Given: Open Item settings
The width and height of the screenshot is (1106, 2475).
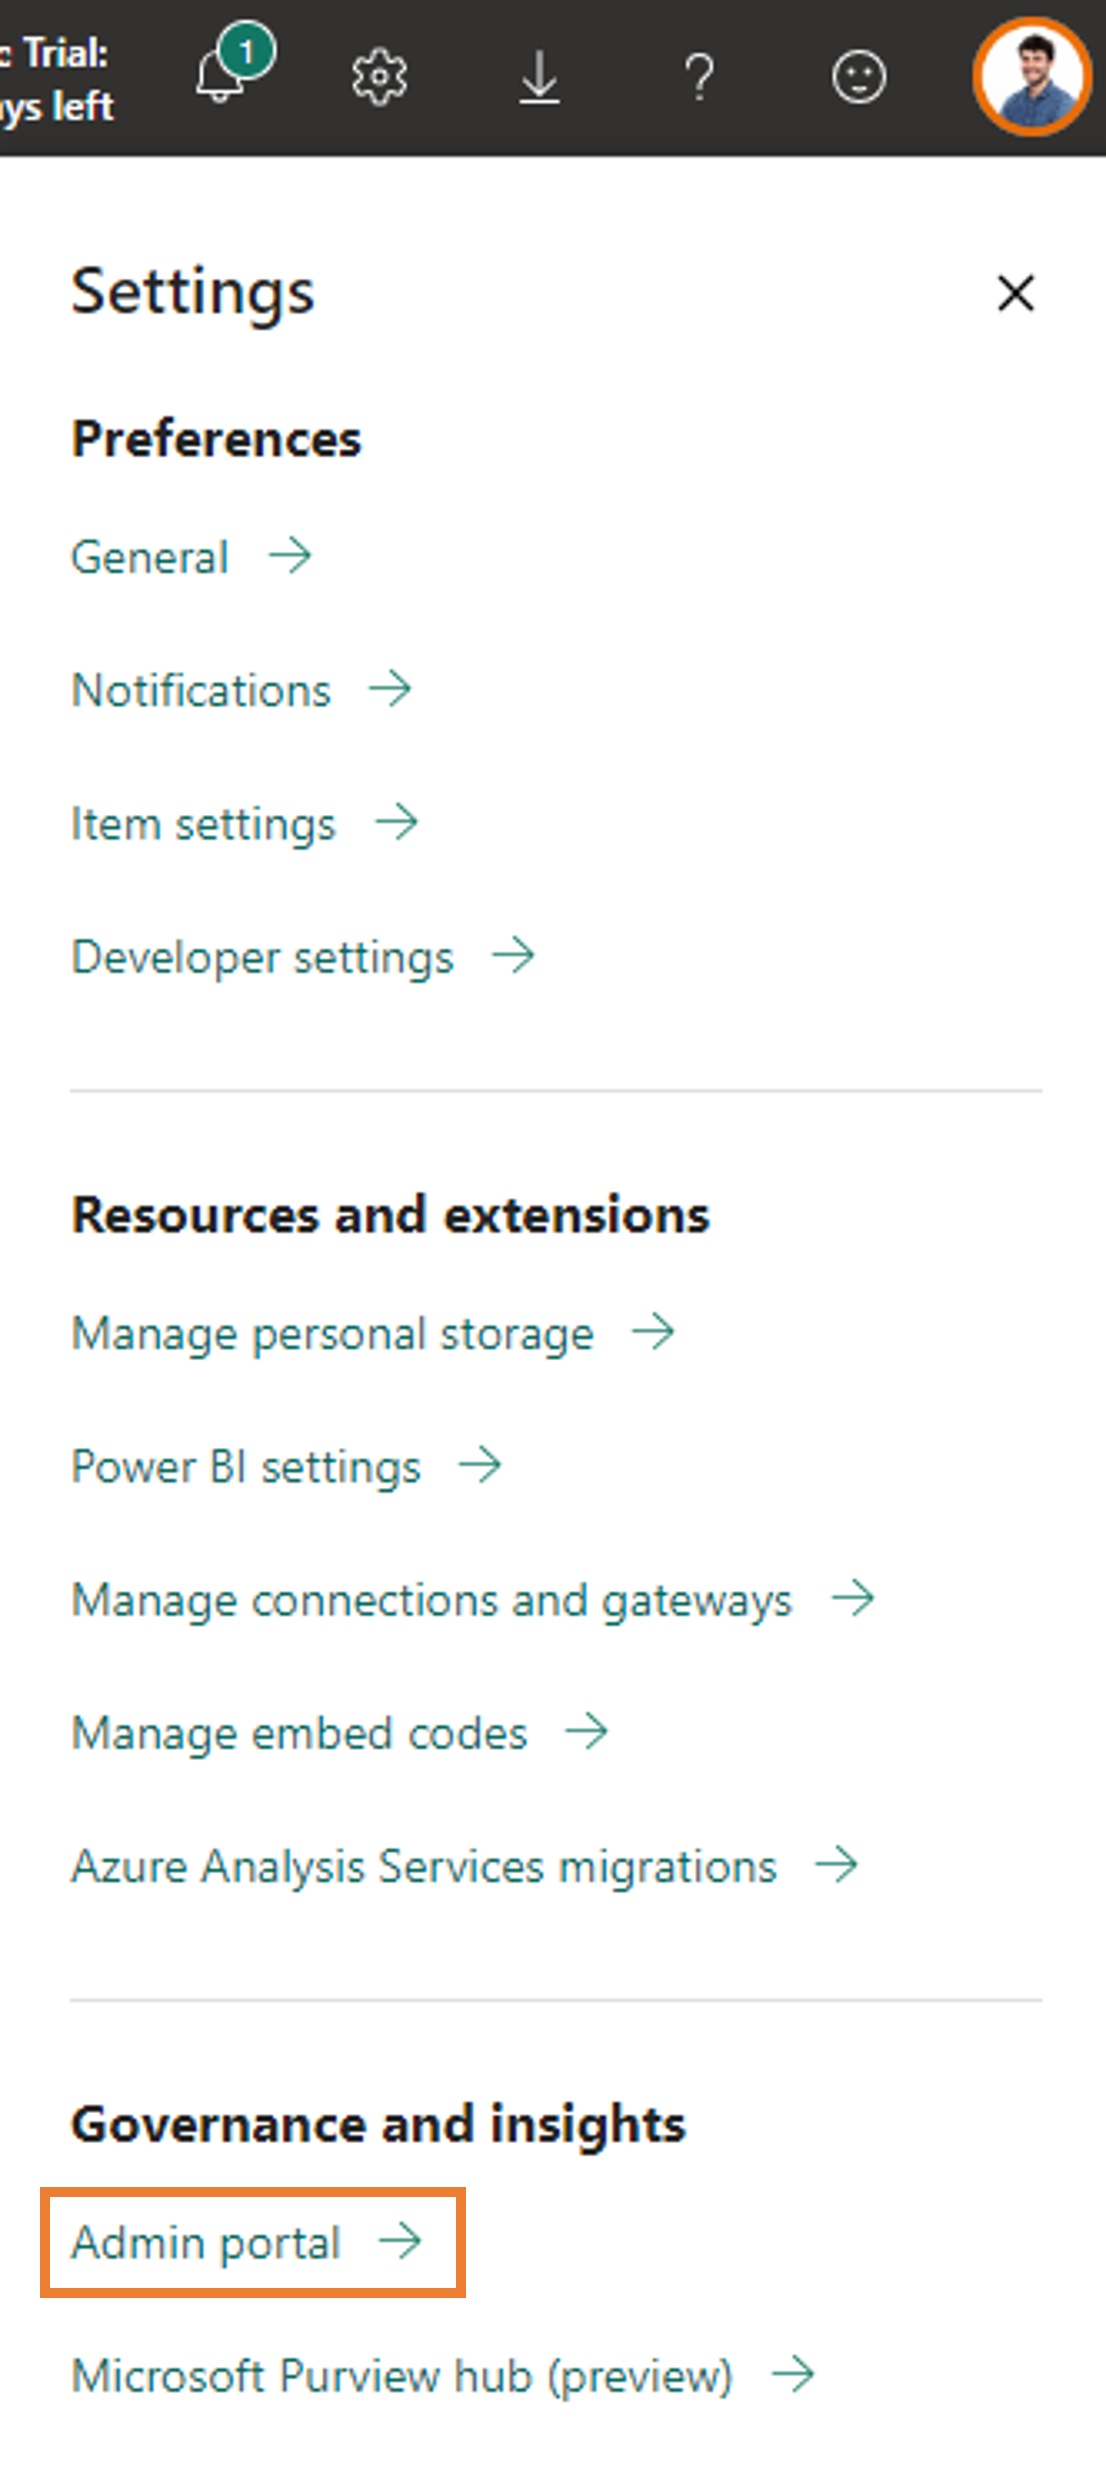Looking at the screenshot, I should pyautogui.click(x=202, y=823).
